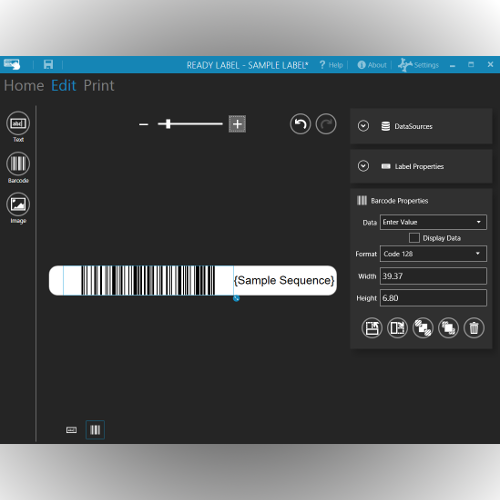Select the {Sample Sequence} text on label
Screen dimensions: 500x500
(284, 280)
